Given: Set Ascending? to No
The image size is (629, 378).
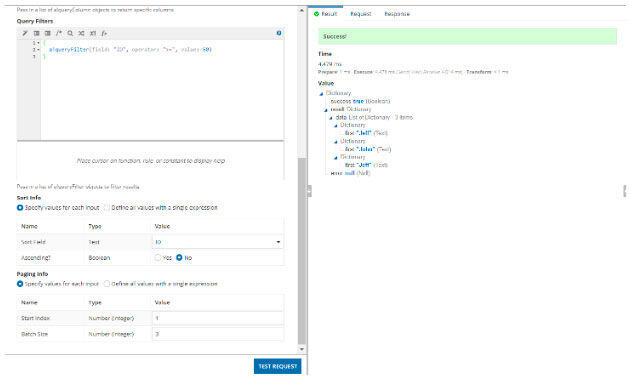Looking at the screenshot, I should tap(179, 258).
